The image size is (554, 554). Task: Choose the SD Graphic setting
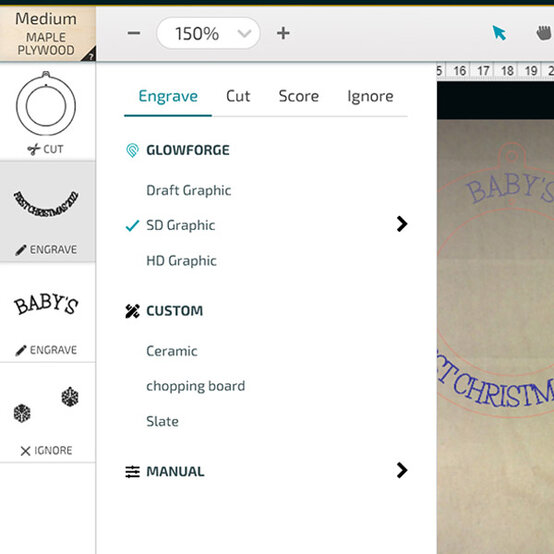point(181,225)
